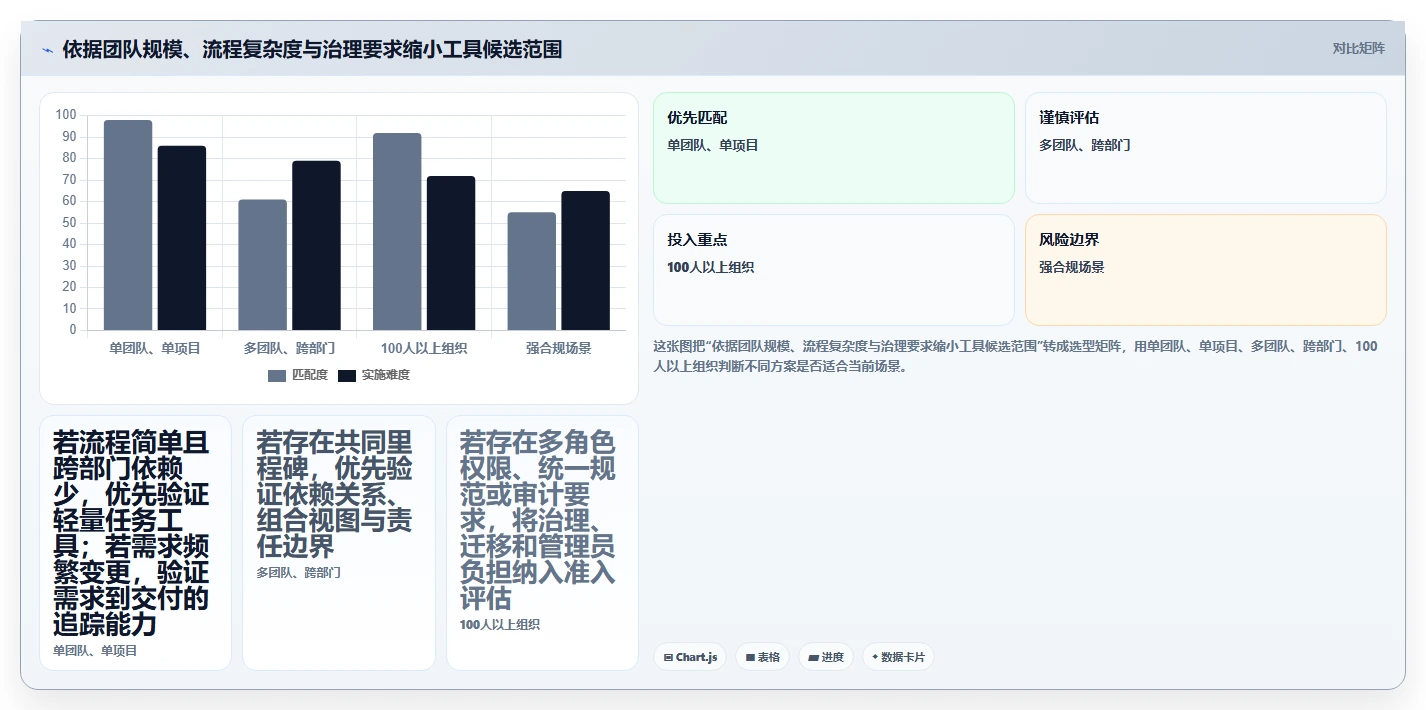The width and height of the screenshot is (1426, 710).
Task: Click the 50 value on the y-axis
Action: pos(69,222)
